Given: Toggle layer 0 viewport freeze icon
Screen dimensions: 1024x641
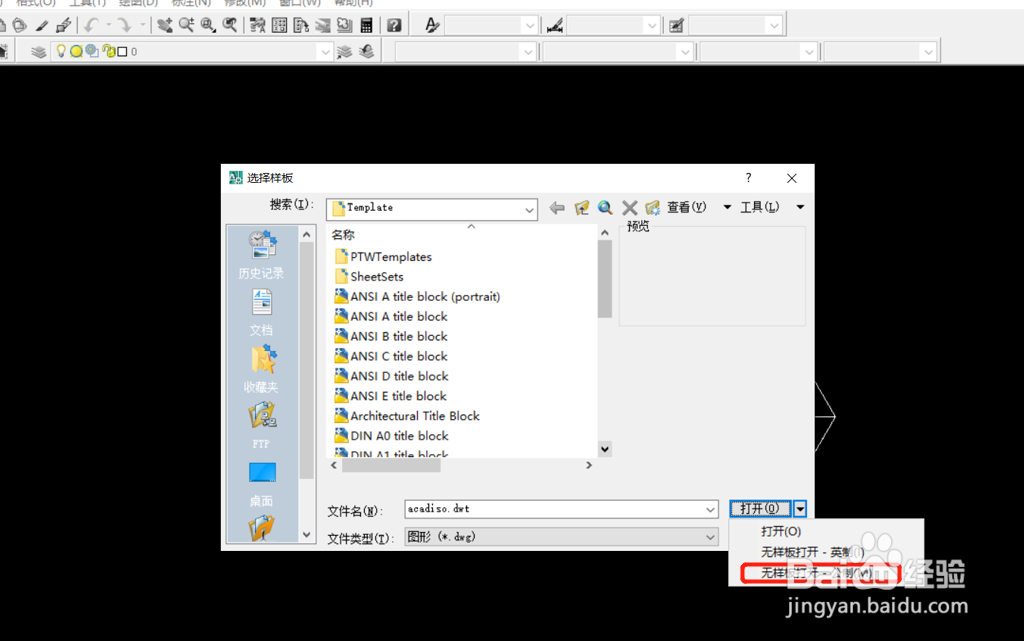Looking at the screenshot, I should click(x=92, y=51).
